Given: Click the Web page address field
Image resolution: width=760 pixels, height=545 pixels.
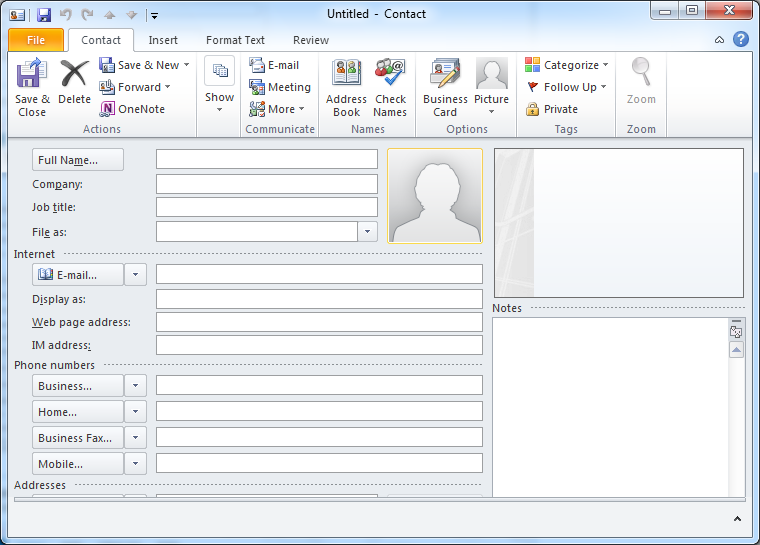Looking at the screenshot, I should point(319,322).
